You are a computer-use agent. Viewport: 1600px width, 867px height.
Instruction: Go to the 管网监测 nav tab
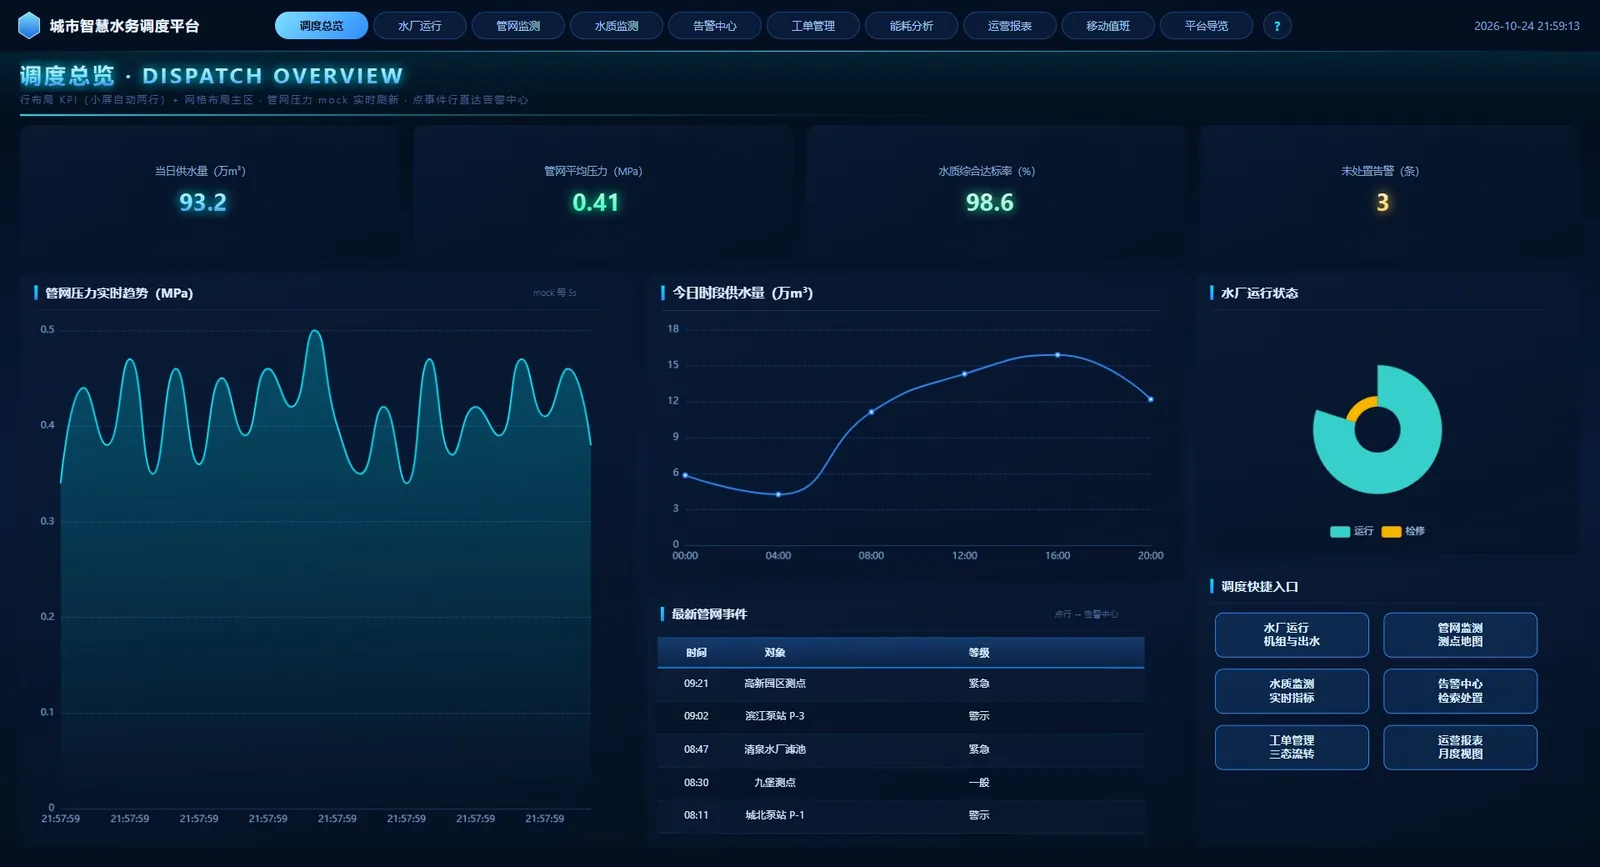coord(518,26)
